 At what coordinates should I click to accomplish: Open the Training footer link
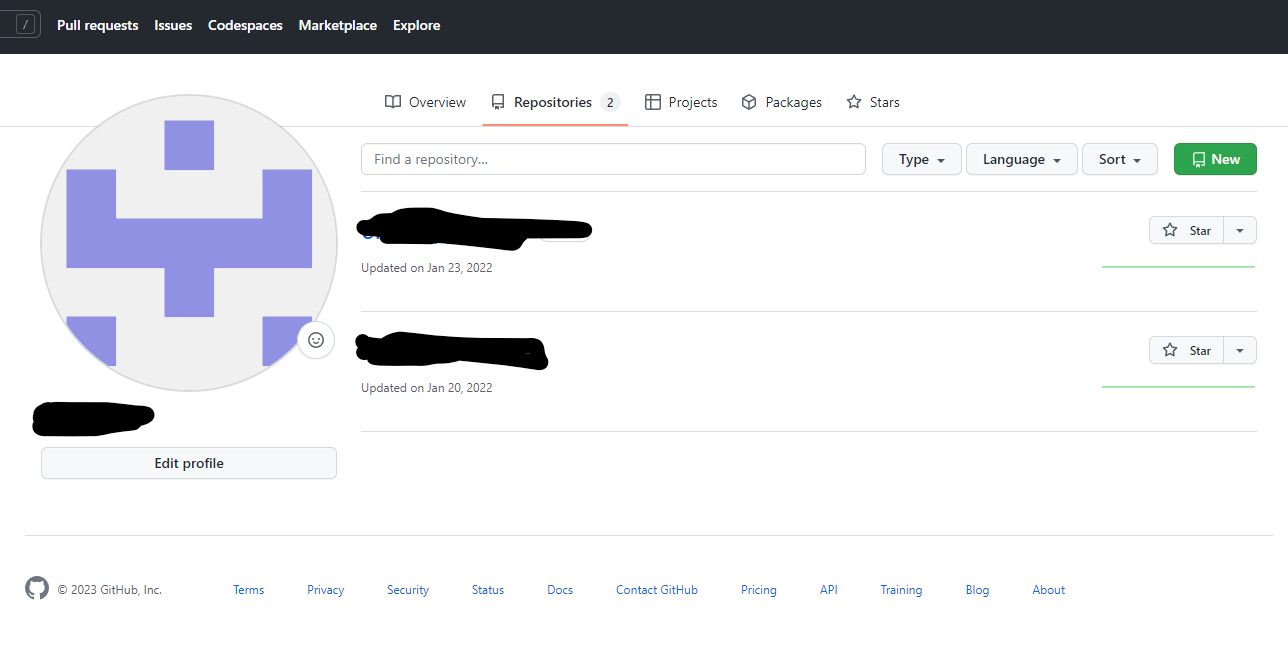point(901,590)
